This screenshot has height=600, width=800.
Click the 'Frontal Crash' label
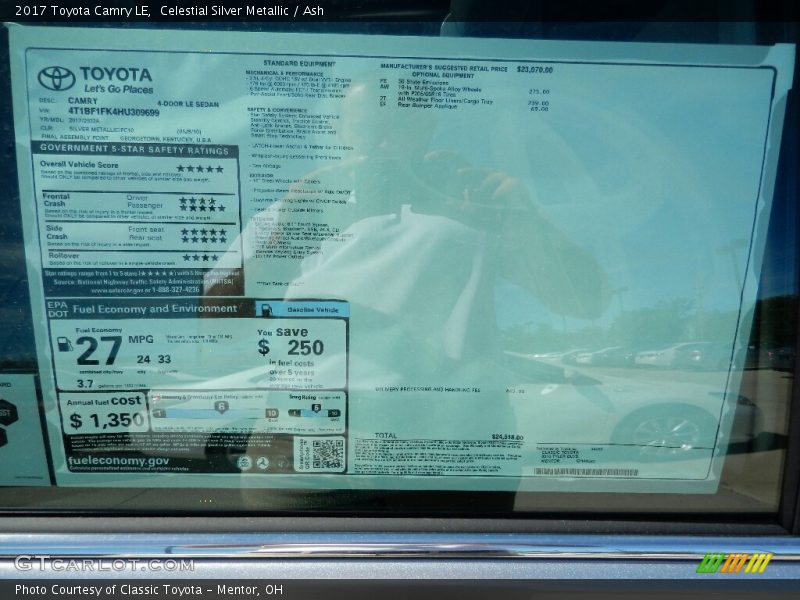(x=56, y=199)
